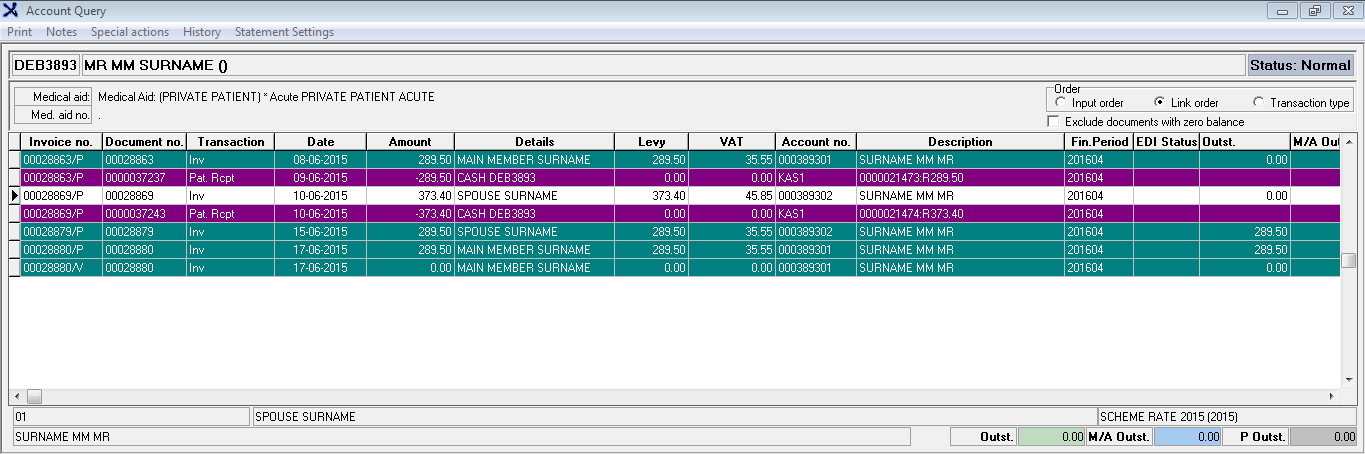Image resolution: width=1365 pixels, height=454 pixels.
Task: Select the Transaction type radio button
Action: (x=1258, y=103)
